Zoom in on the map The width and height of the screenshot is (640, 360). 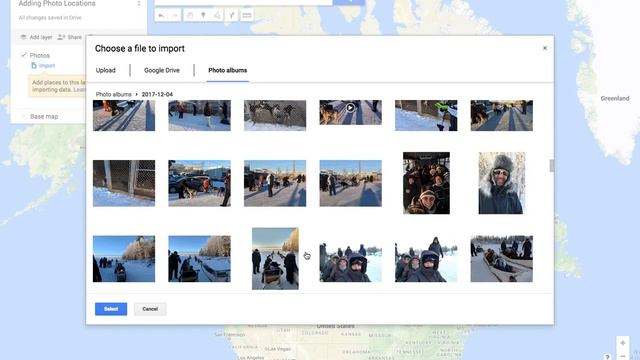(x=623, y=343)
